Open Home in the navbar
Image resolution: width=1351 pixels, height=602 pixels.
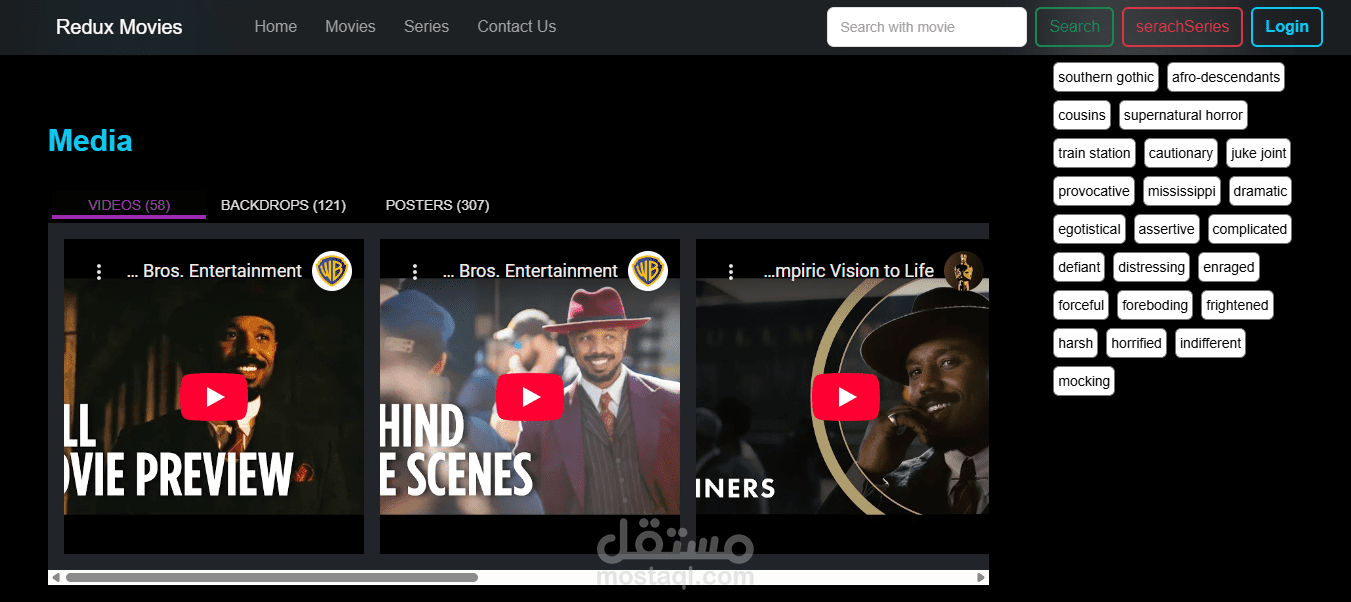click(276, 27)
